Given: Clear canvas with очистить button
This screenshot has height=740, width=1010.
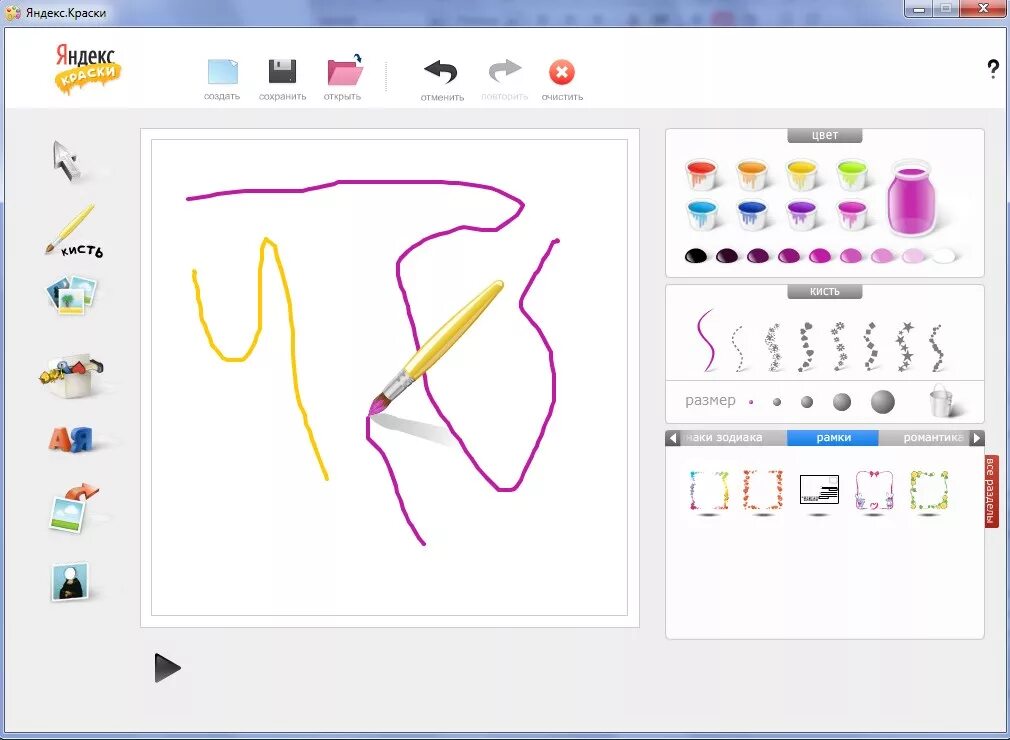Looking at the screenshot, I should click(x=562, y=80).
